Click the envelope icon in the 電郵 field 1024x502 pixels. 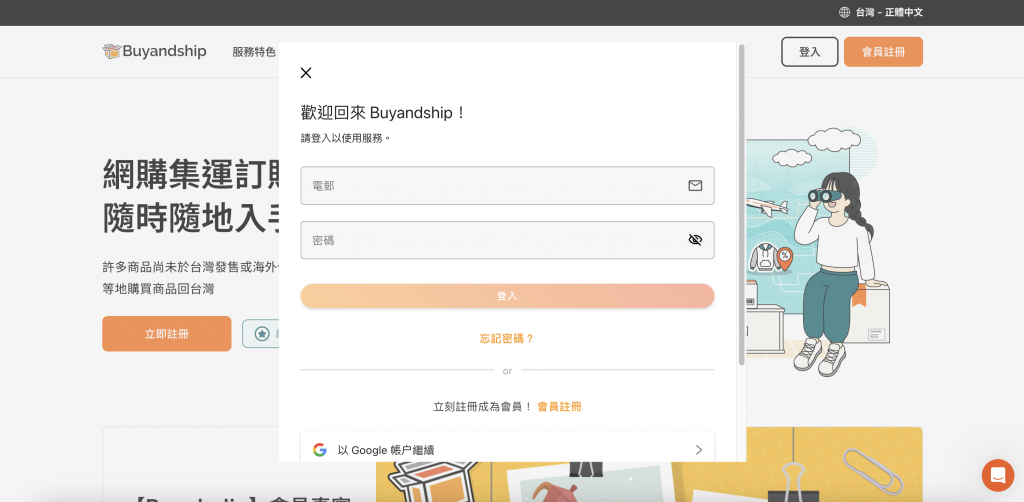point(695,186)
